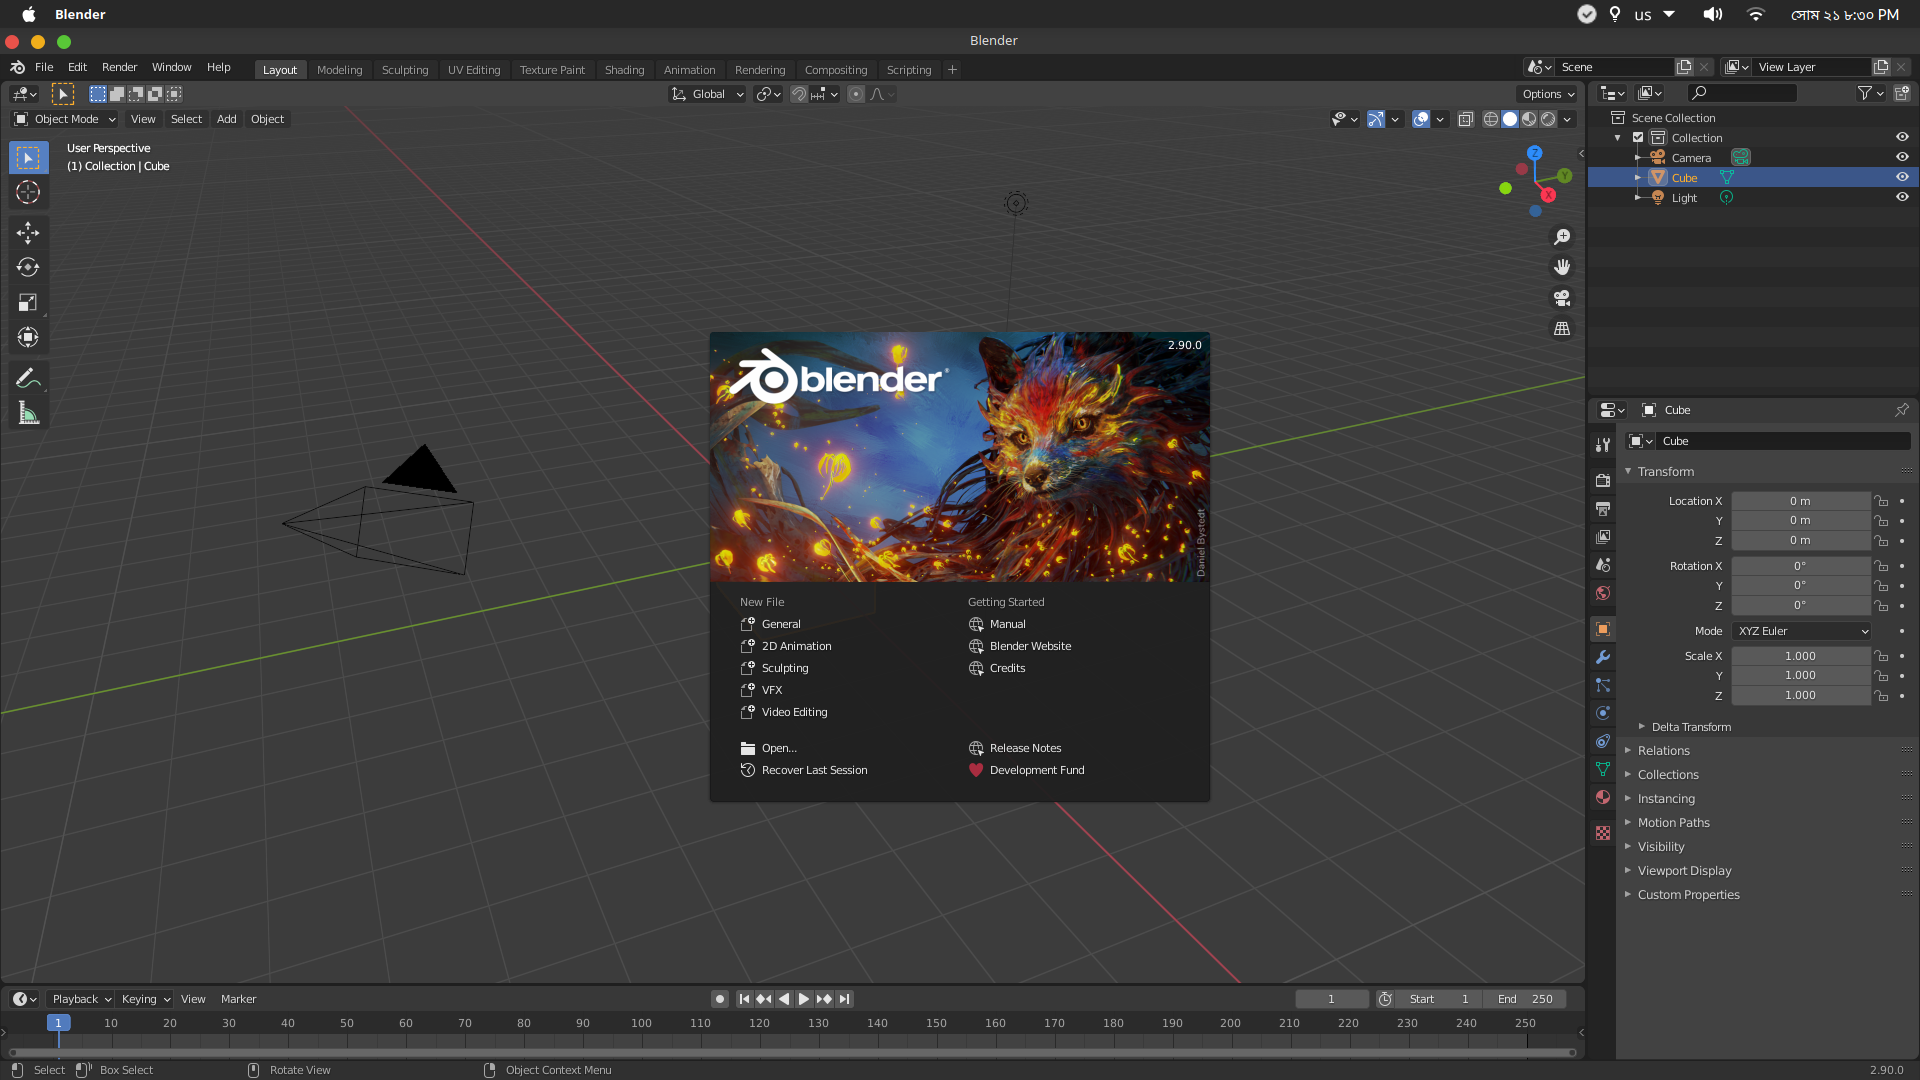
Task: Click the Manual link in splash screen
Action: 1007,624
